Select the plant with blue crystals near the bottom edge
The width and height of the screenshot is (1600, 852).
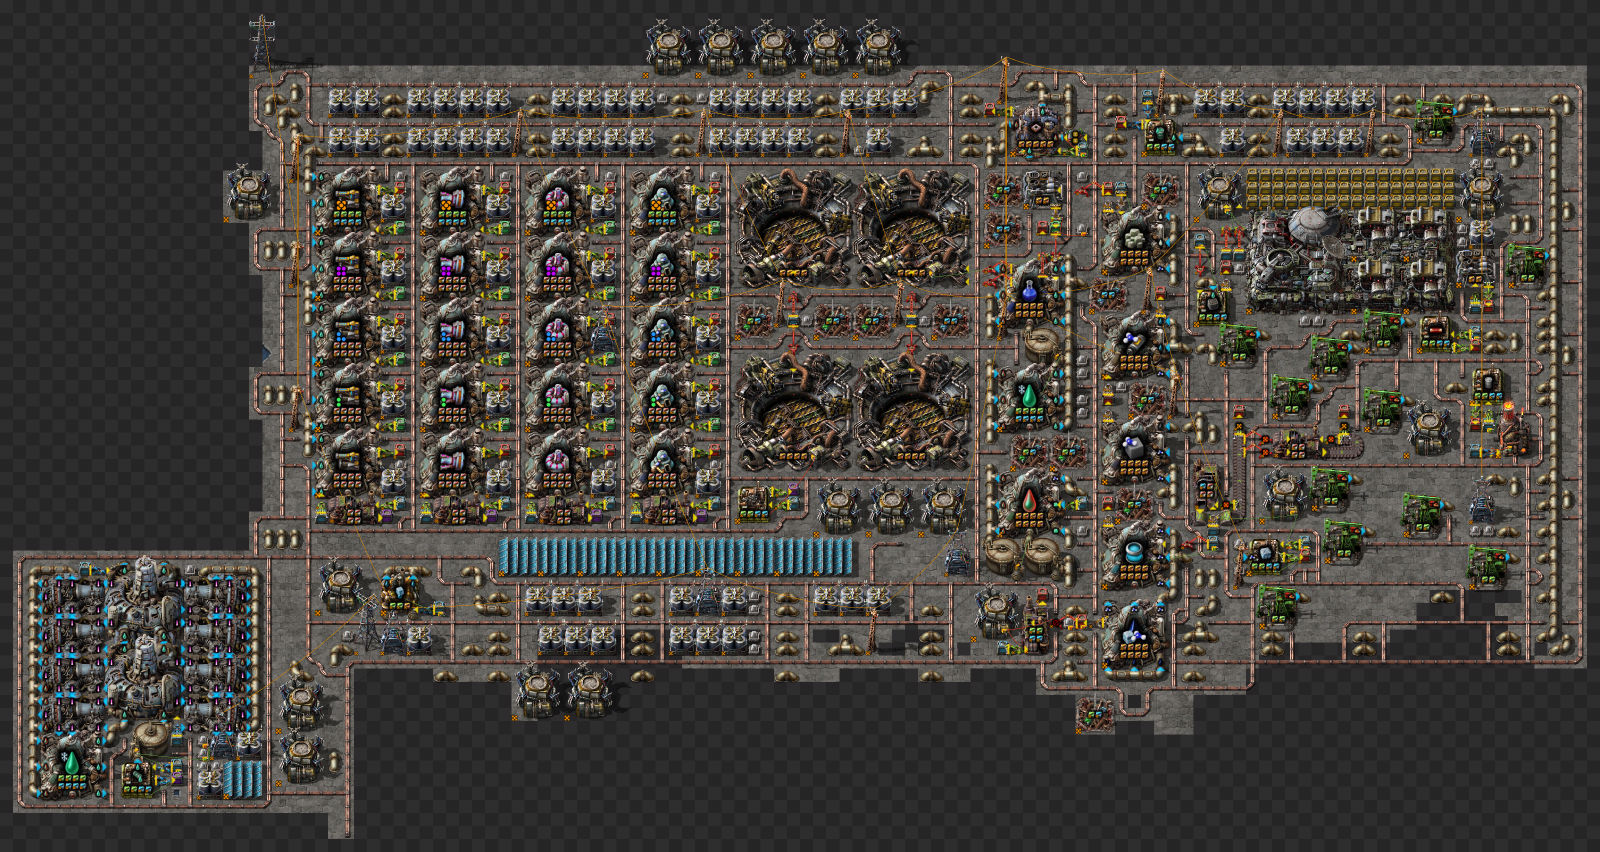pyautogui.click(x=1133, y=636)
